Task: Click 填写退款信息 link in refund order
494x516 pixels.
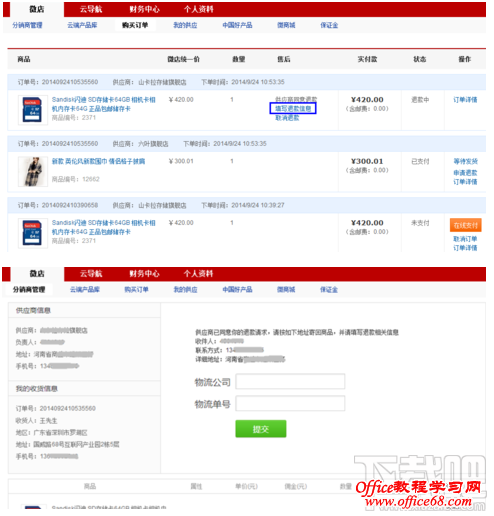Action: (x=293, y=109)
